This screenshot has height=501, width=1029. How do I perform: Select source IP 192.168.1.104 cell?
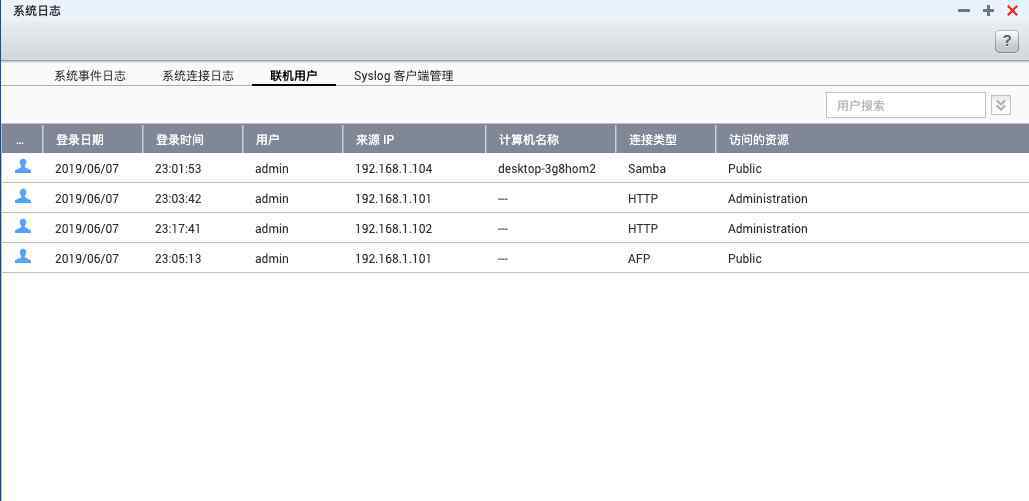click(x=394, y=169)
